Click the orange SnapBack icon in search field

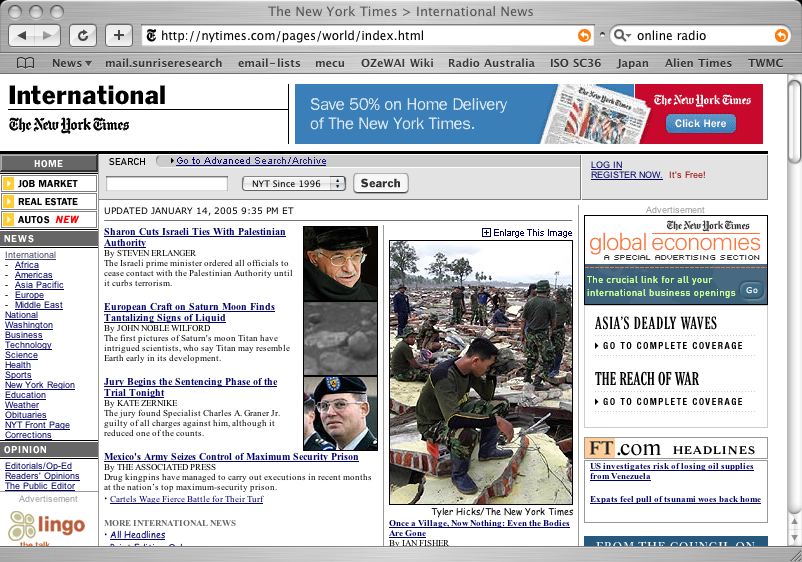tap(781, 35)
